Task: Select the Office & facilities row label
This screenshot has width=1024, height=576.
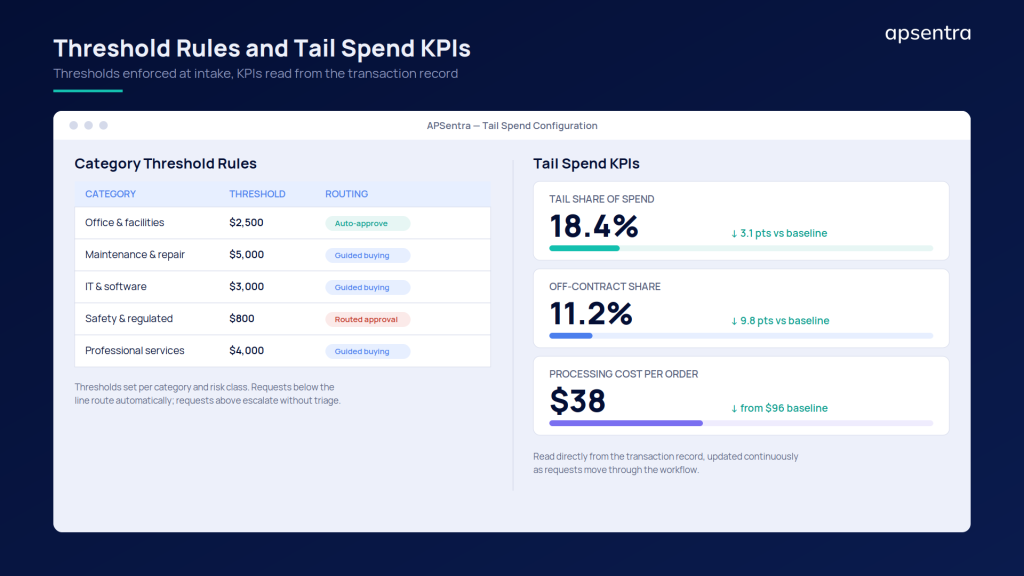Action: coord(125,223)
